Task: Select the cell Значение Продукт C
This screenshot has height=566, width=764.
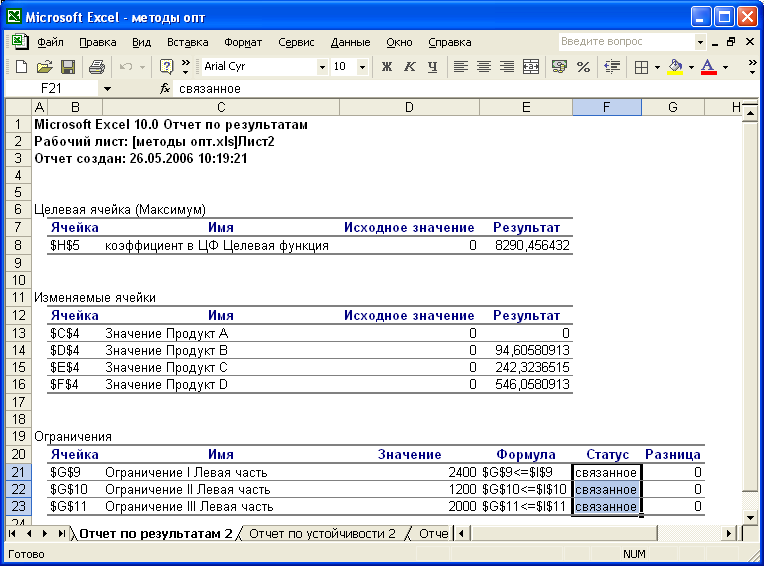Action: (x=221, y=367)
